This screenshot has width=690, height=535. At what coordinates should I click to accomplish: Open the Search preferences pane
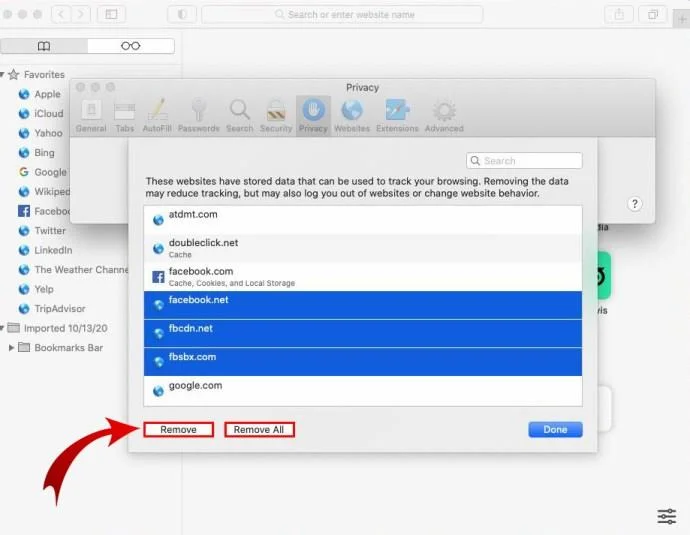click(239, 116)
